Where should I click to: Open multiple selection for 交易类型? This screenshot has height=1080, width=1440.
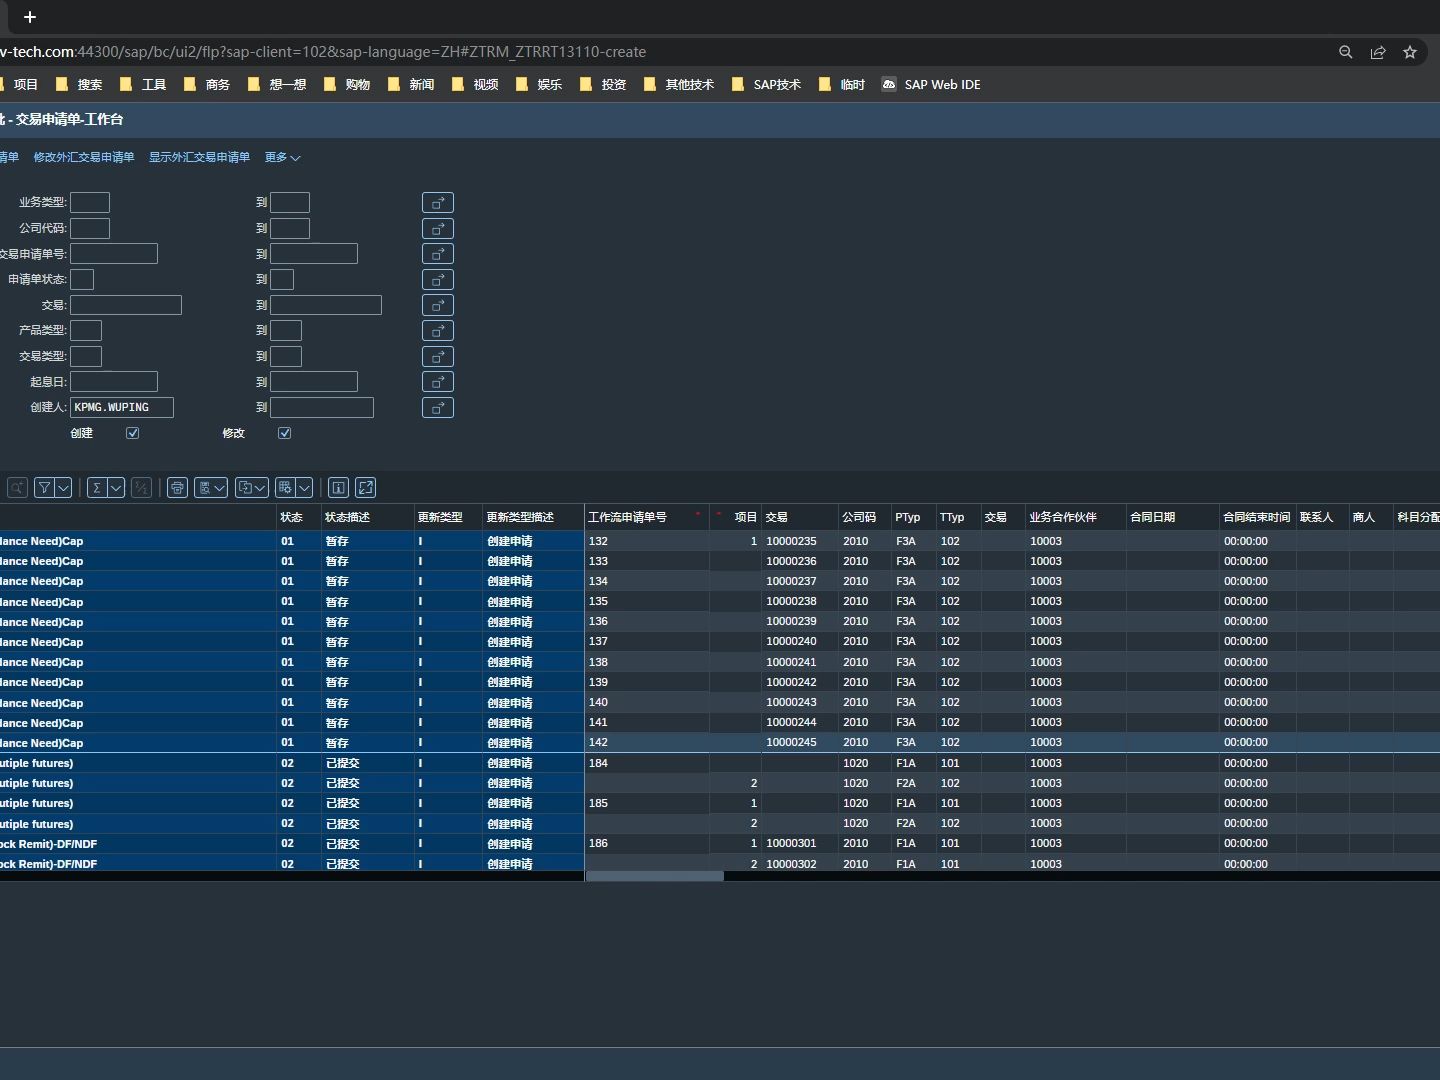(438, 357)
